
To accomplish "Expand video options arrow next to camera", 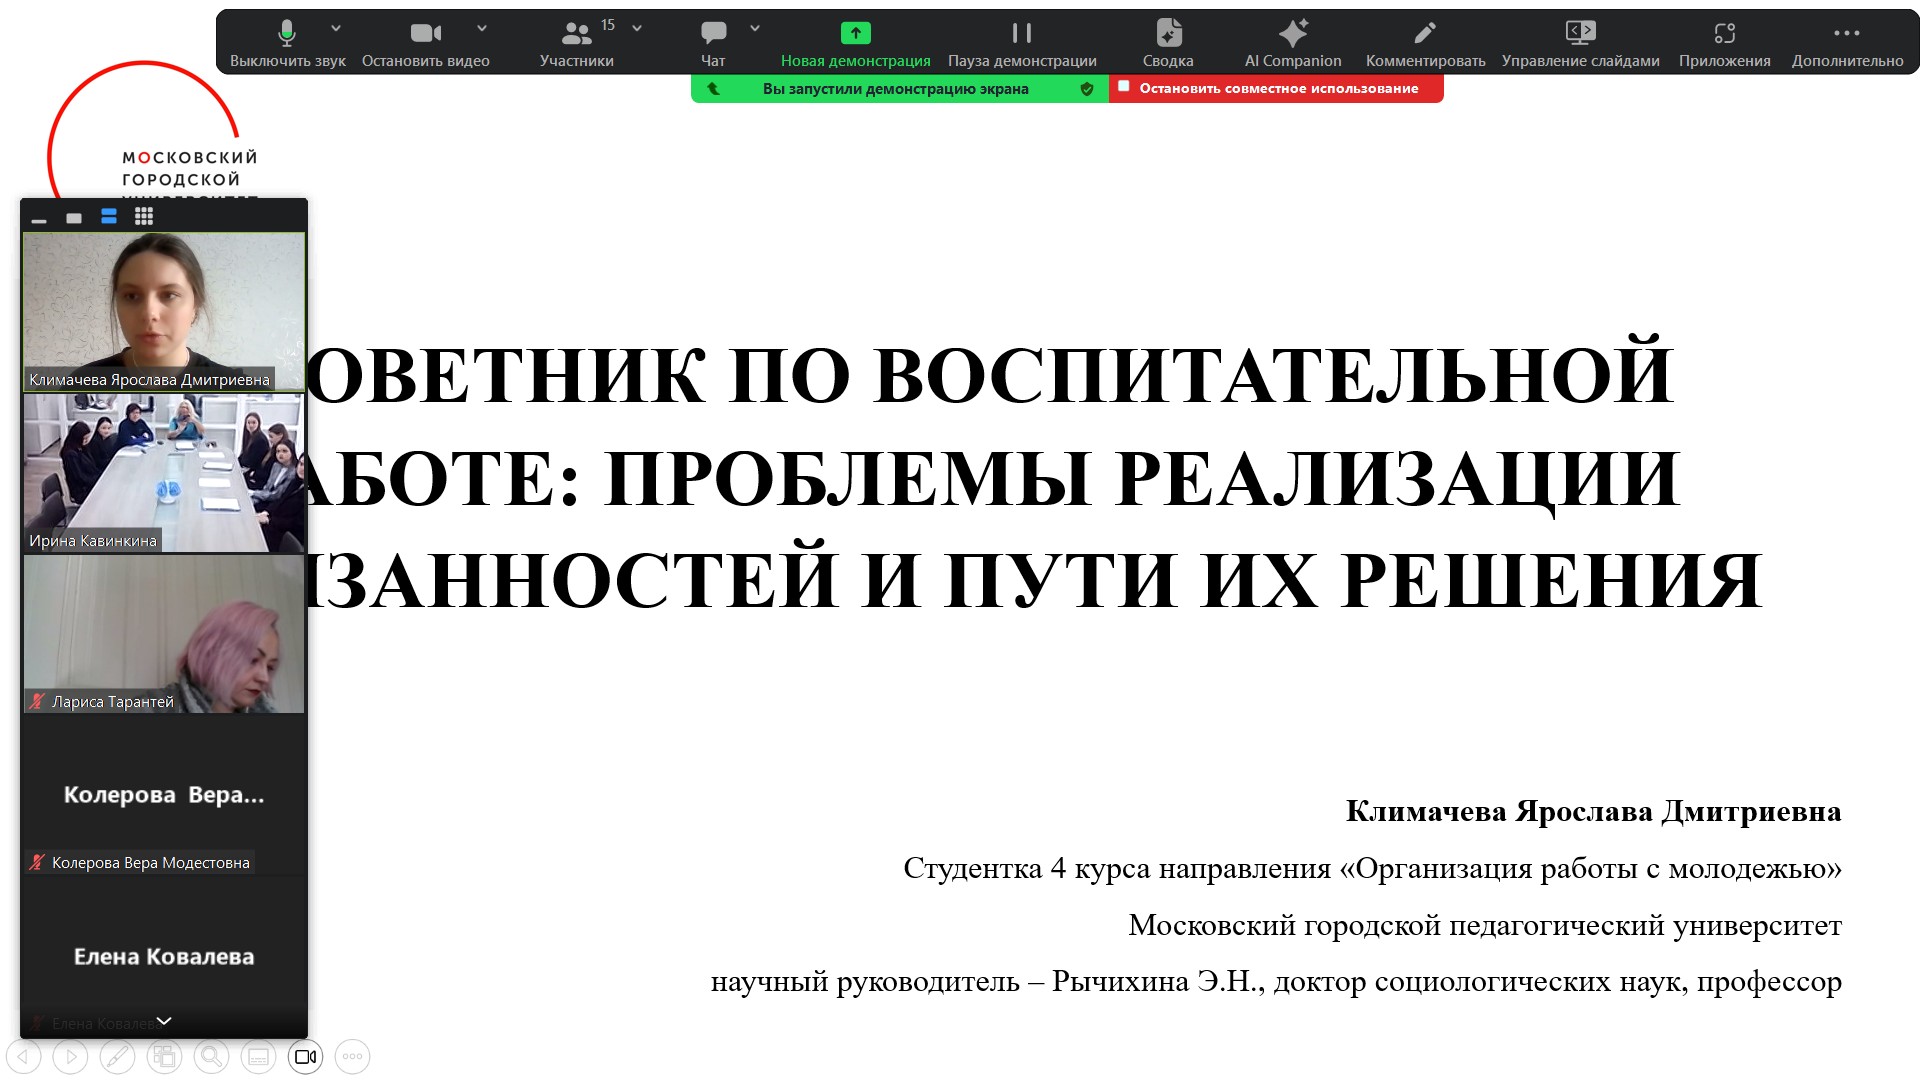I will pyautogui.click(x=482, y=29).
